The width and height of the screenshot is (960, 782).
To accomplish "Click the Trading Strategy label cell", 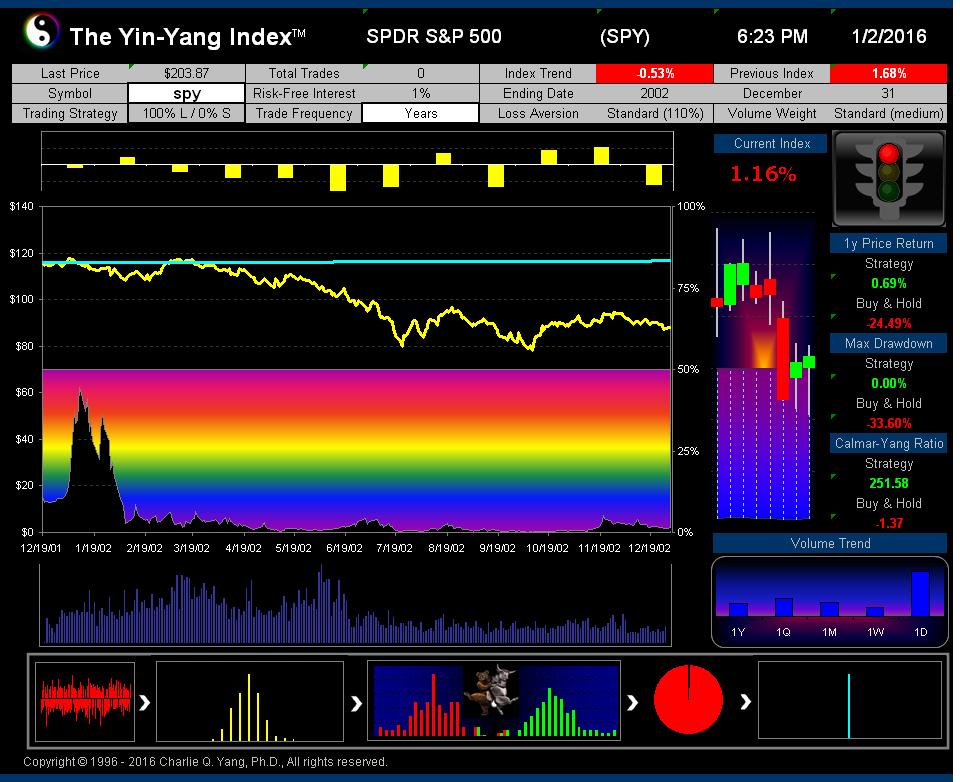I will pyautogui.click(x=70, y=113).
